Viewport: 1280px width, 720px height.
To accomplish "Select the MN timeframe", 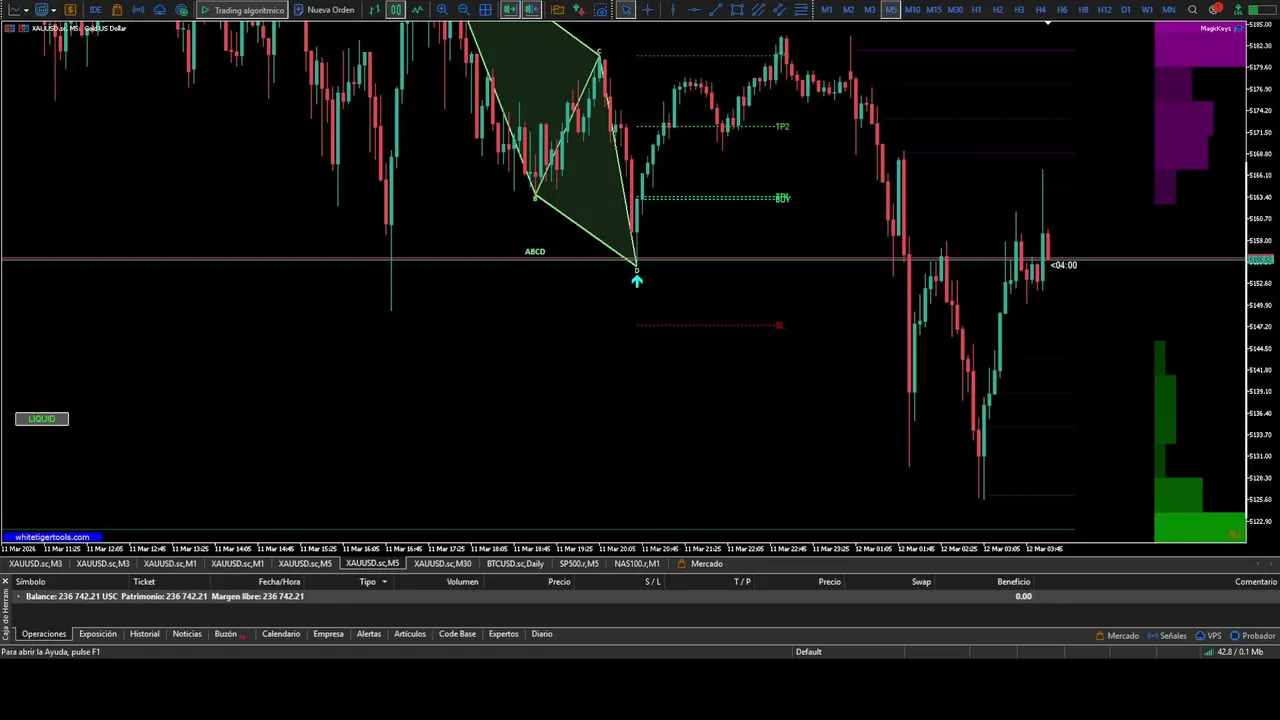I will pyautogui.click(x=1168, y=10).
